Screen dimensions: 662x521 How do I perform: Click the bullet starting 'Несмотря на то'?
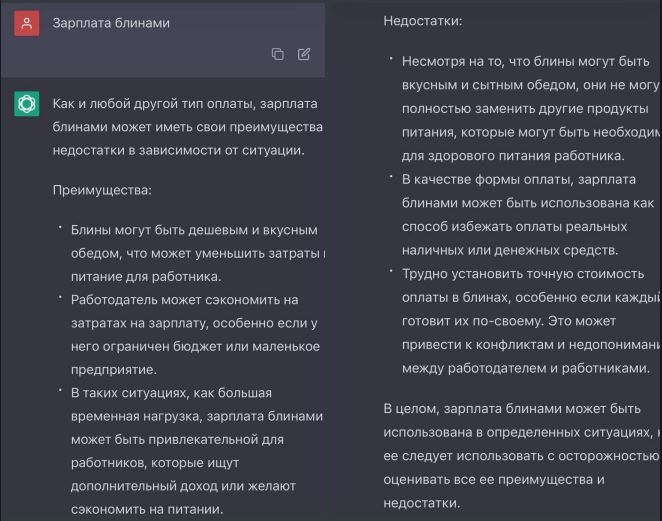[x=531, y=108]
